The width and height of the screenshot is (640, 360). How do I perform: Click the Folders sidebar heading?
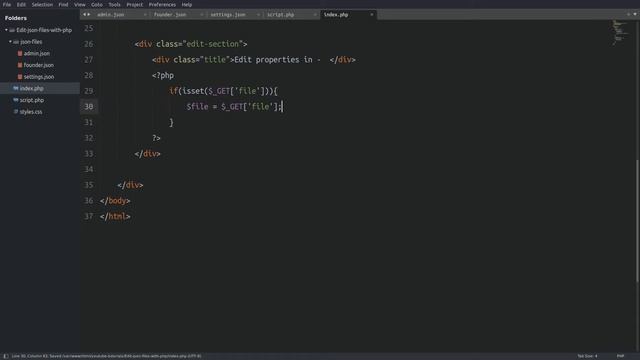coord(16,18)
